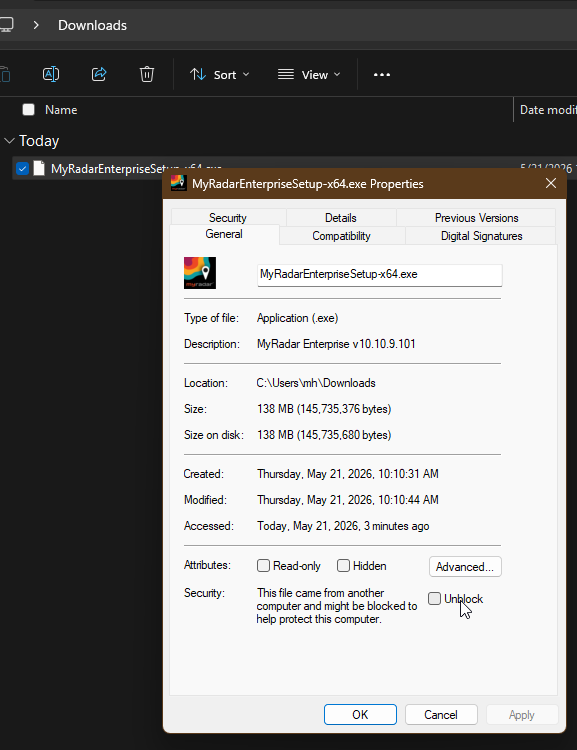
Task: Click the OK button
Action: pos(360,715)
